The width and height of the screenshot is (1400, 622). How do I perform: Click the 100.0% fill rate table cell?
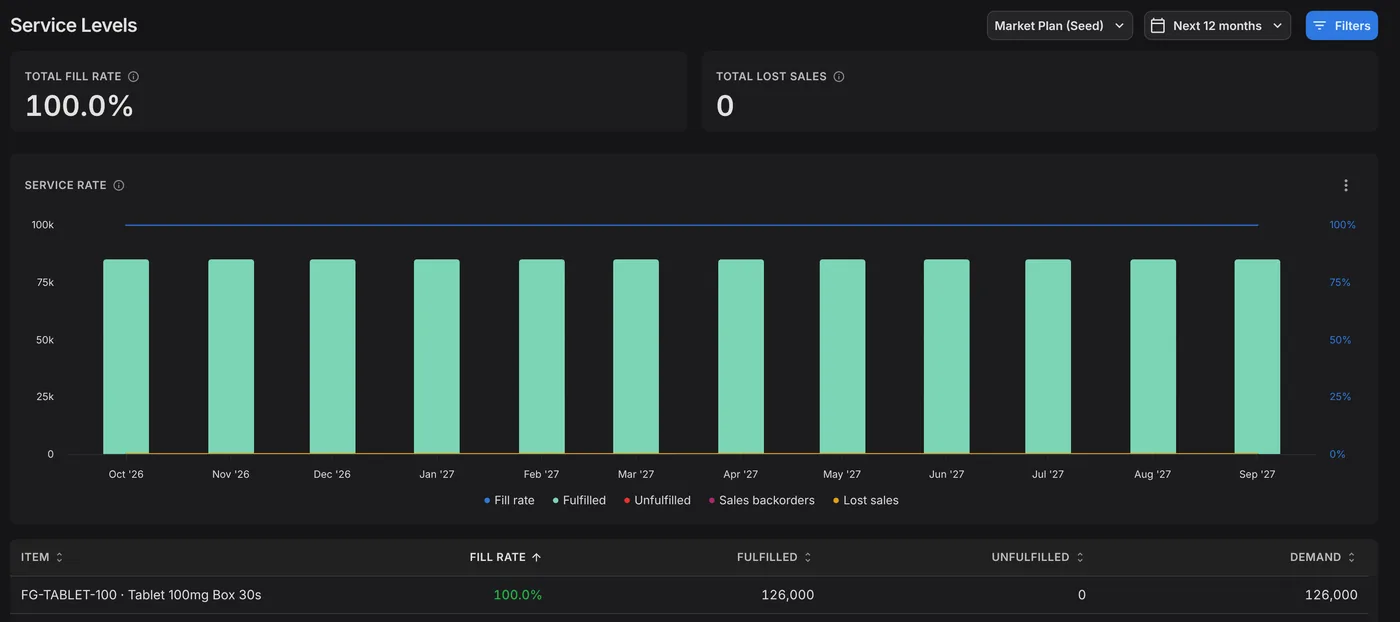pyautogui.click(x=517, y=595)
